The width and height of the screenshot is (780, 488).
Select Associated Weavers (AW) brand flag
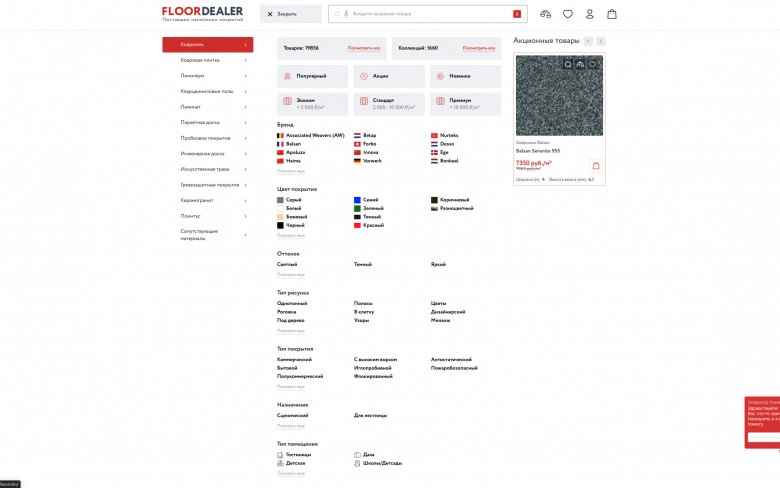pos(280,135)
